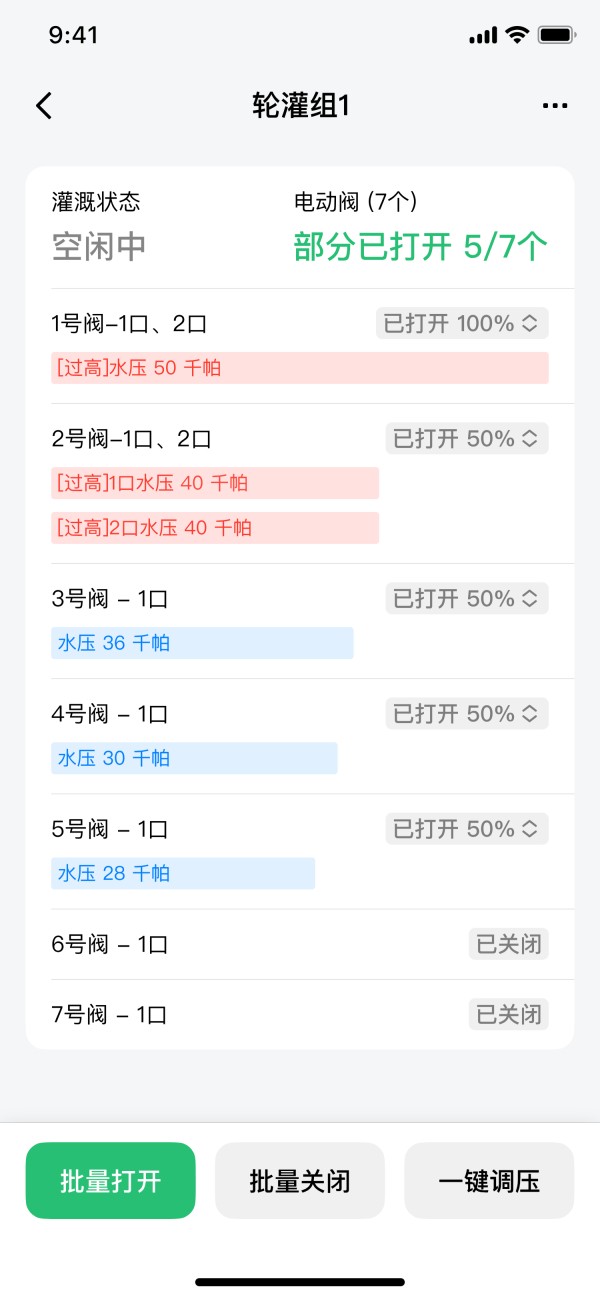The height and width of the screenshot is (1299, 600).
Task: Expand valve 2 "已打开 50%" selector
Action: [x=467, y=439]
